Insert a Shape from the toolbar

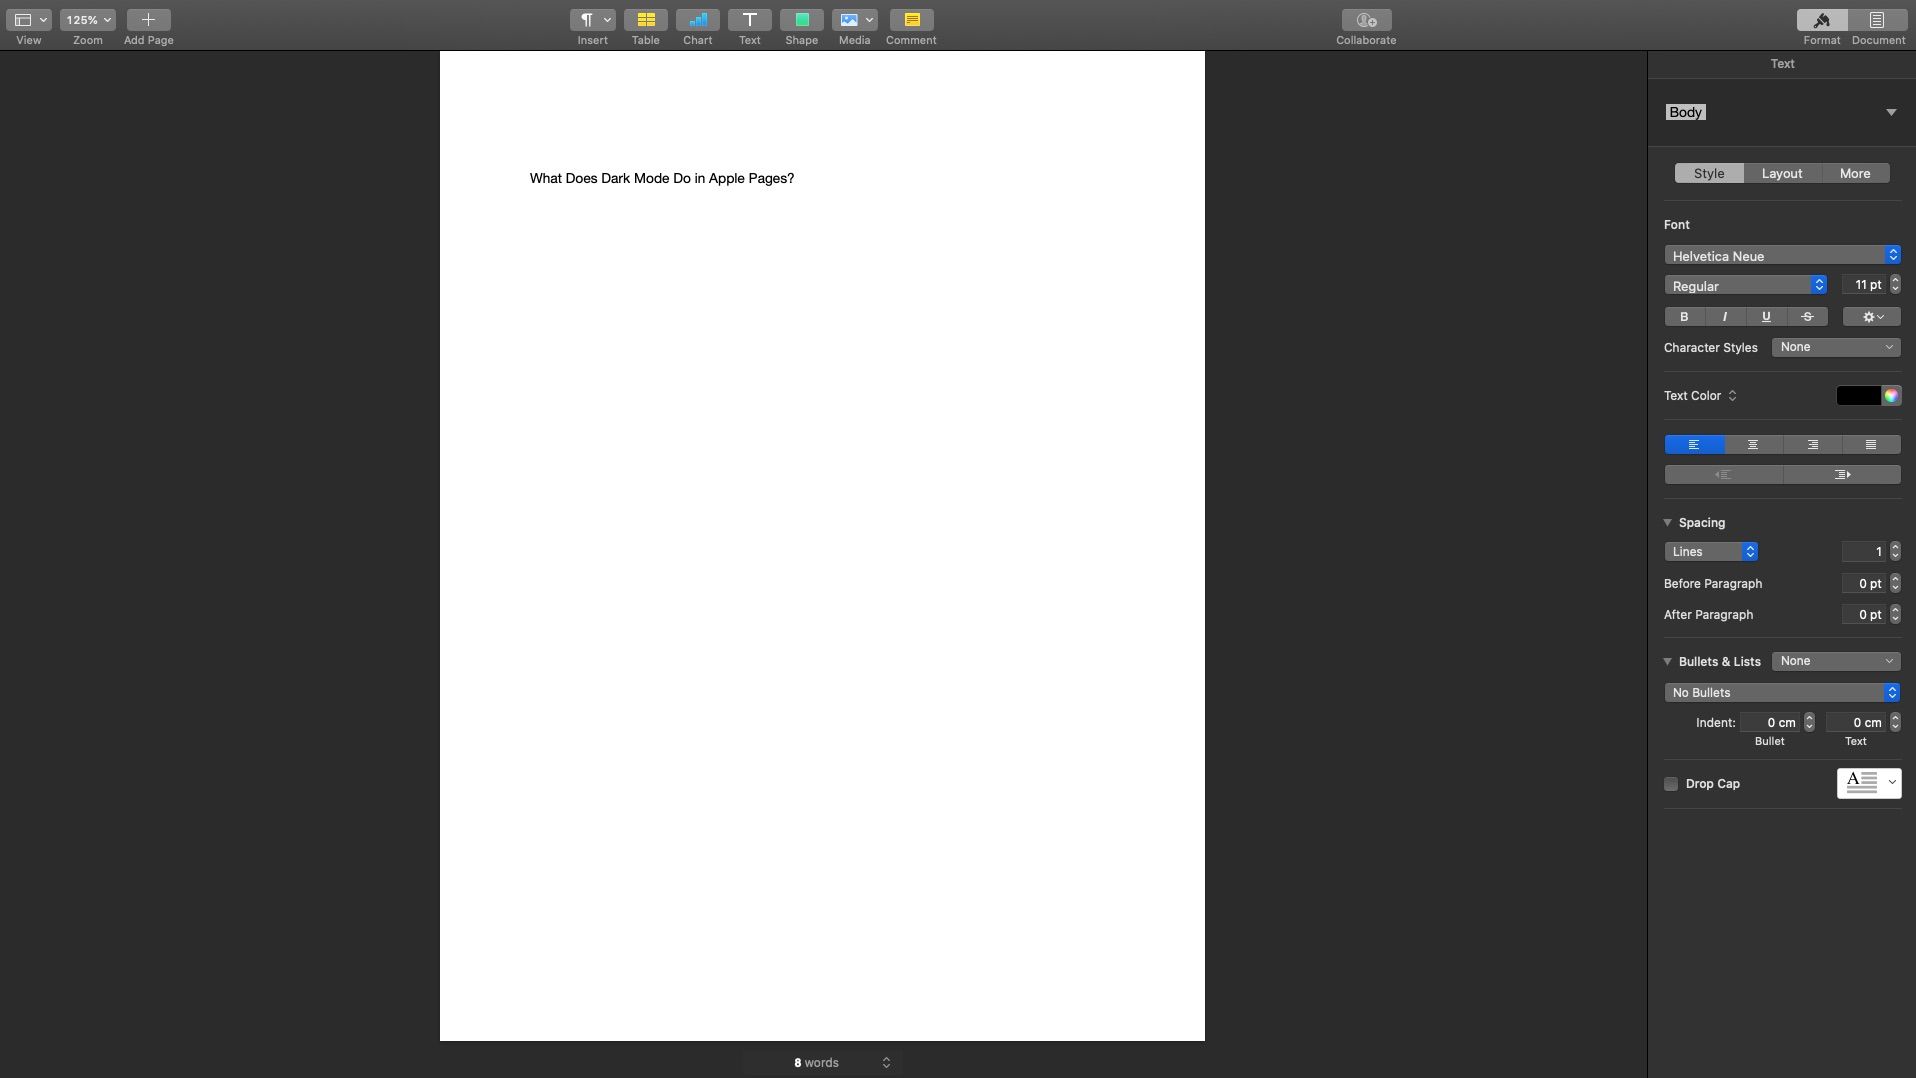[x=802, y=20]
